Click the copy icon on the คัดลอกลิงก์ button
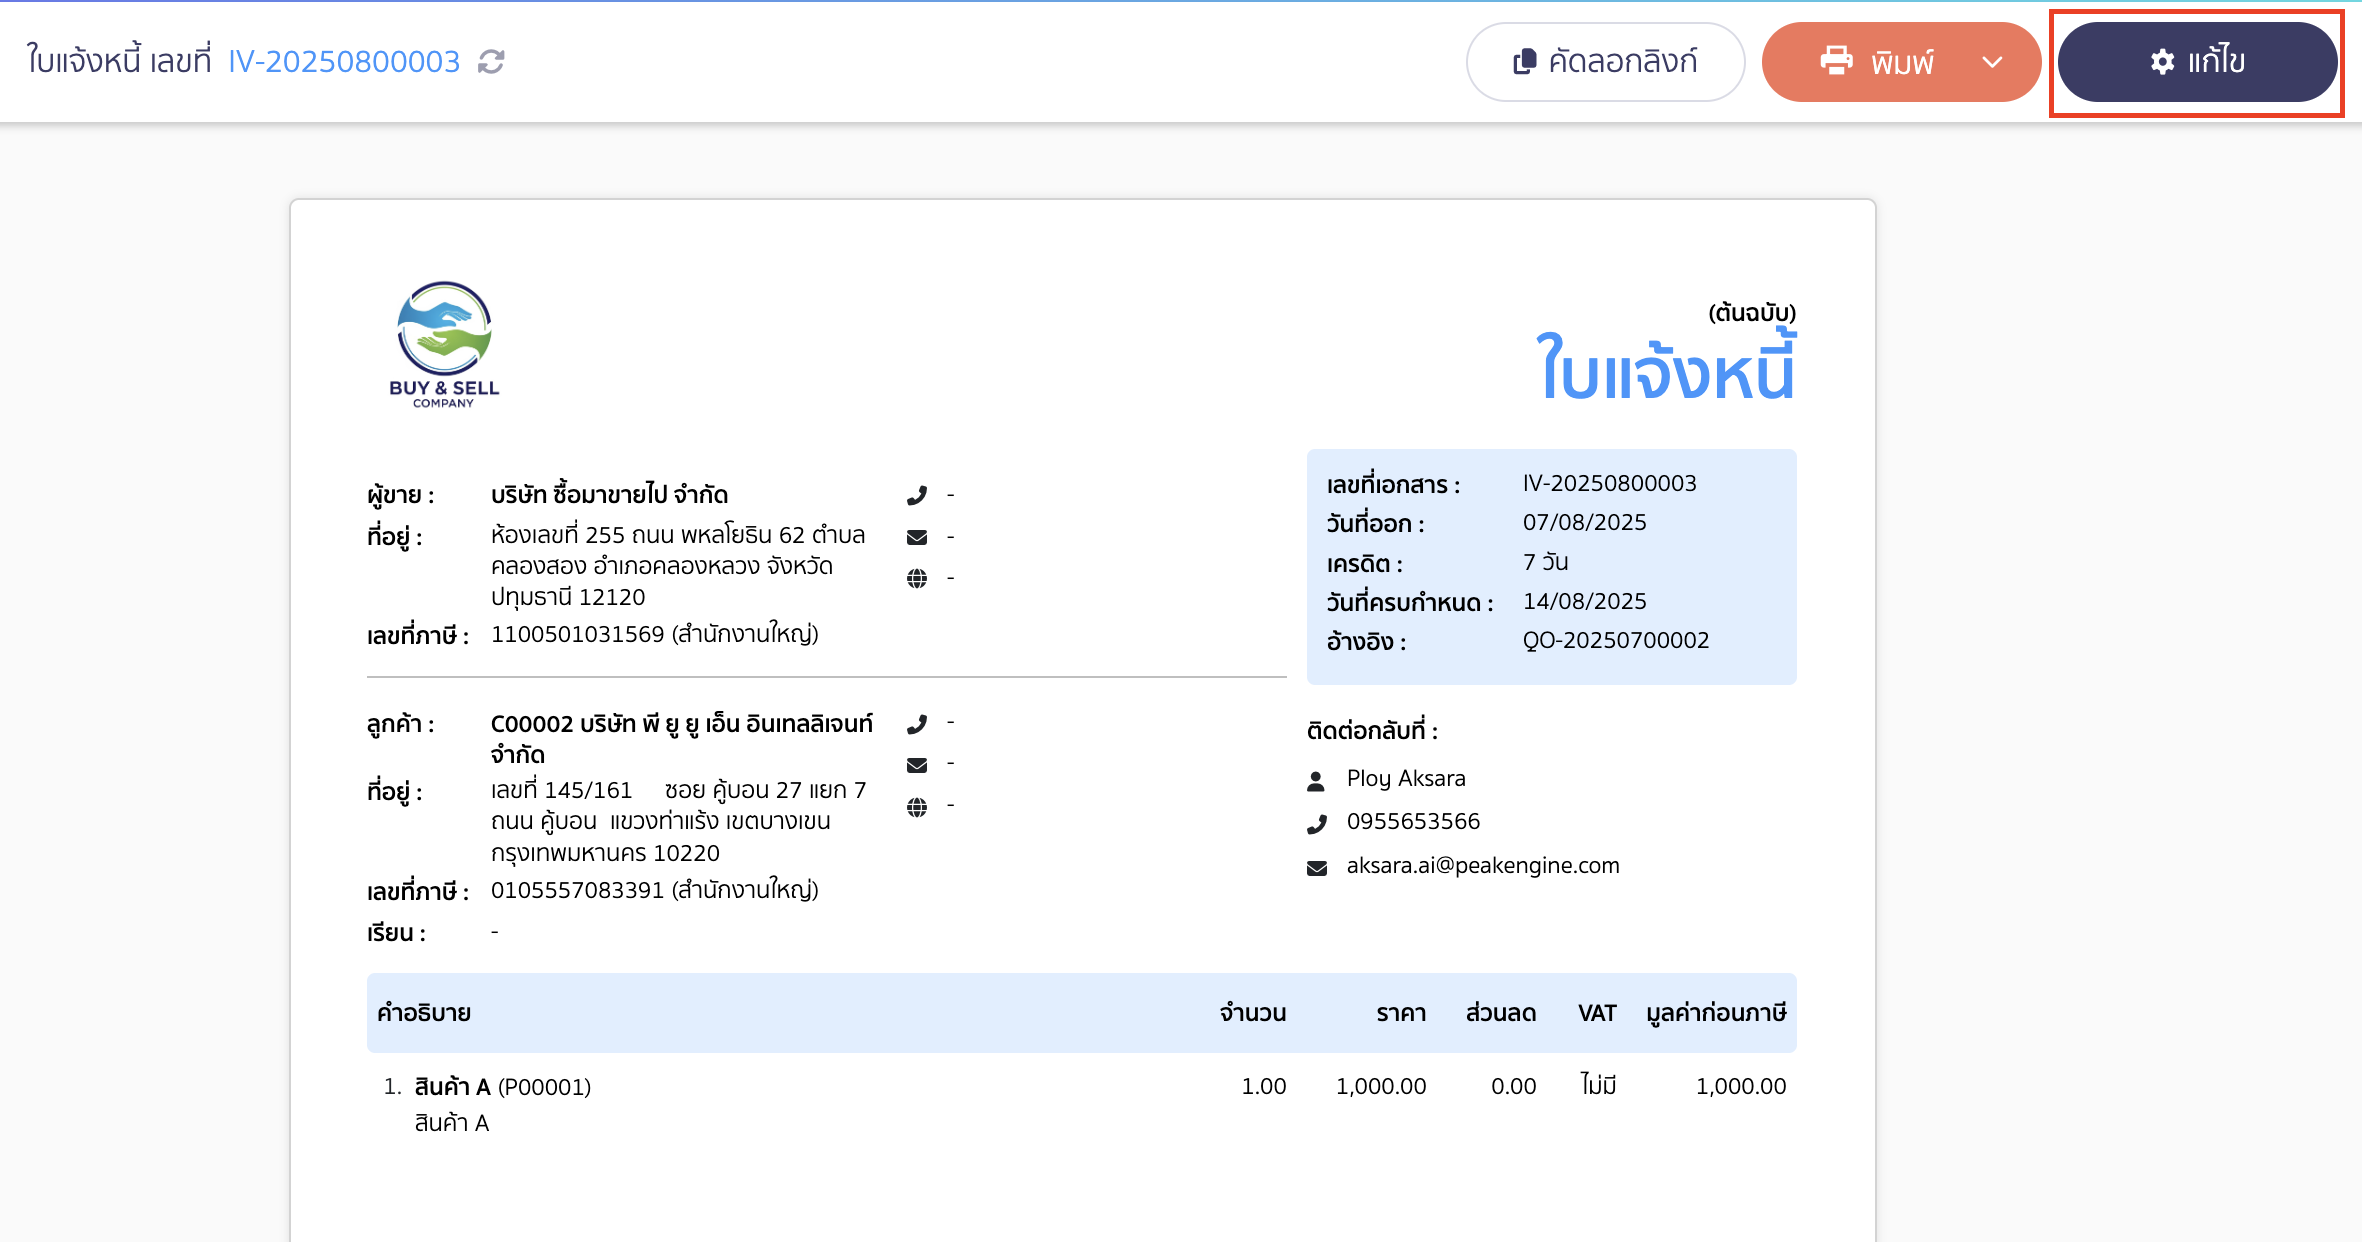The width and height of the screenshot is (2362, 1242). (x=1524, y=62)
